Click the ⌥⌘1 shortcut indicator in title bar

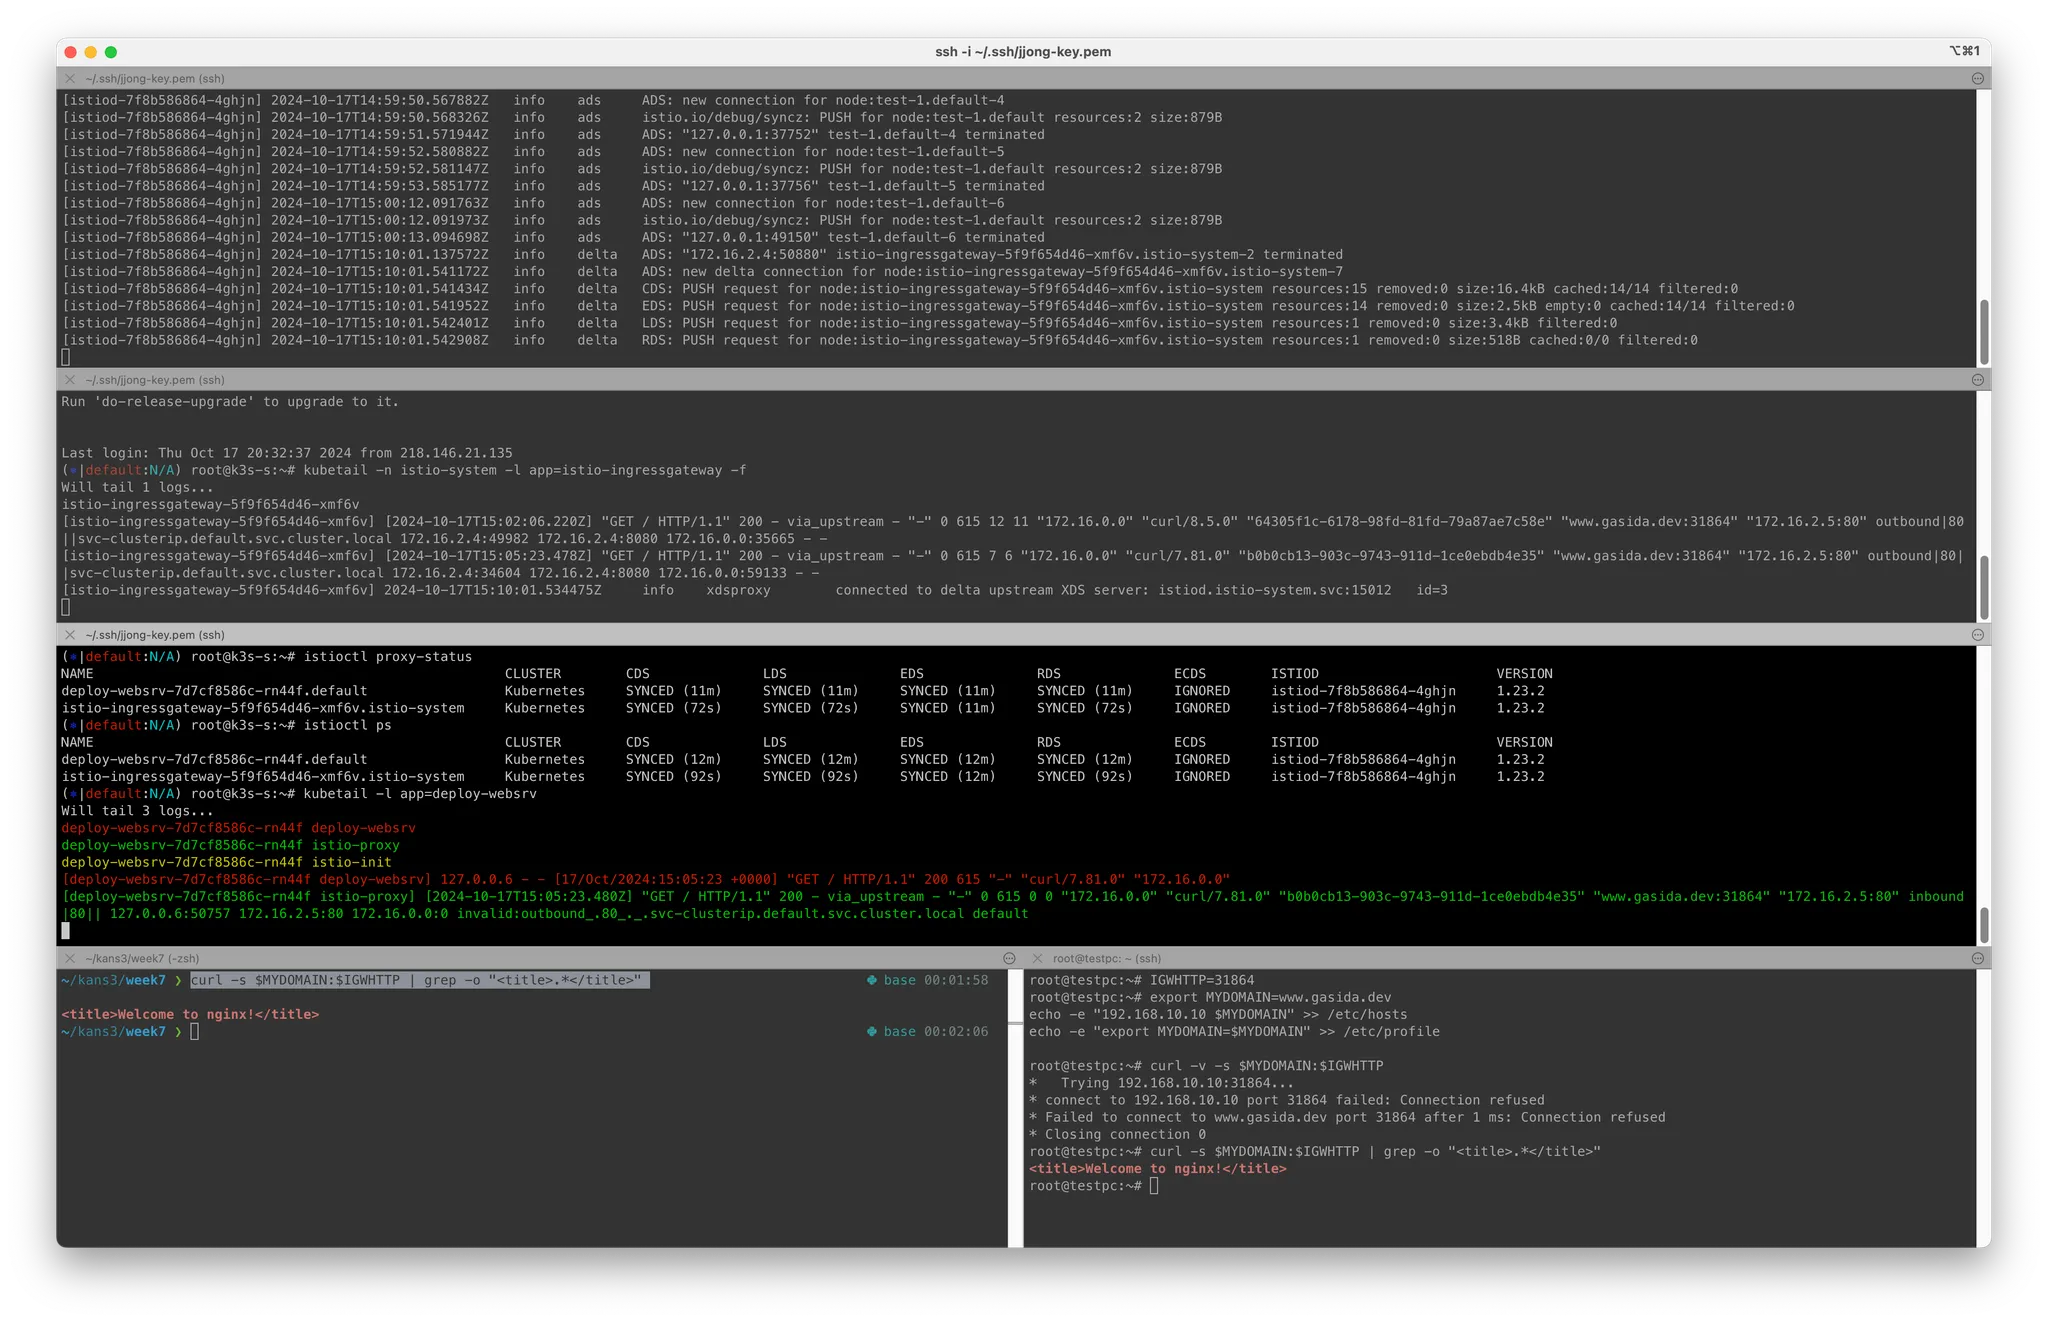pyautogui.click(x=1964, y=51)
